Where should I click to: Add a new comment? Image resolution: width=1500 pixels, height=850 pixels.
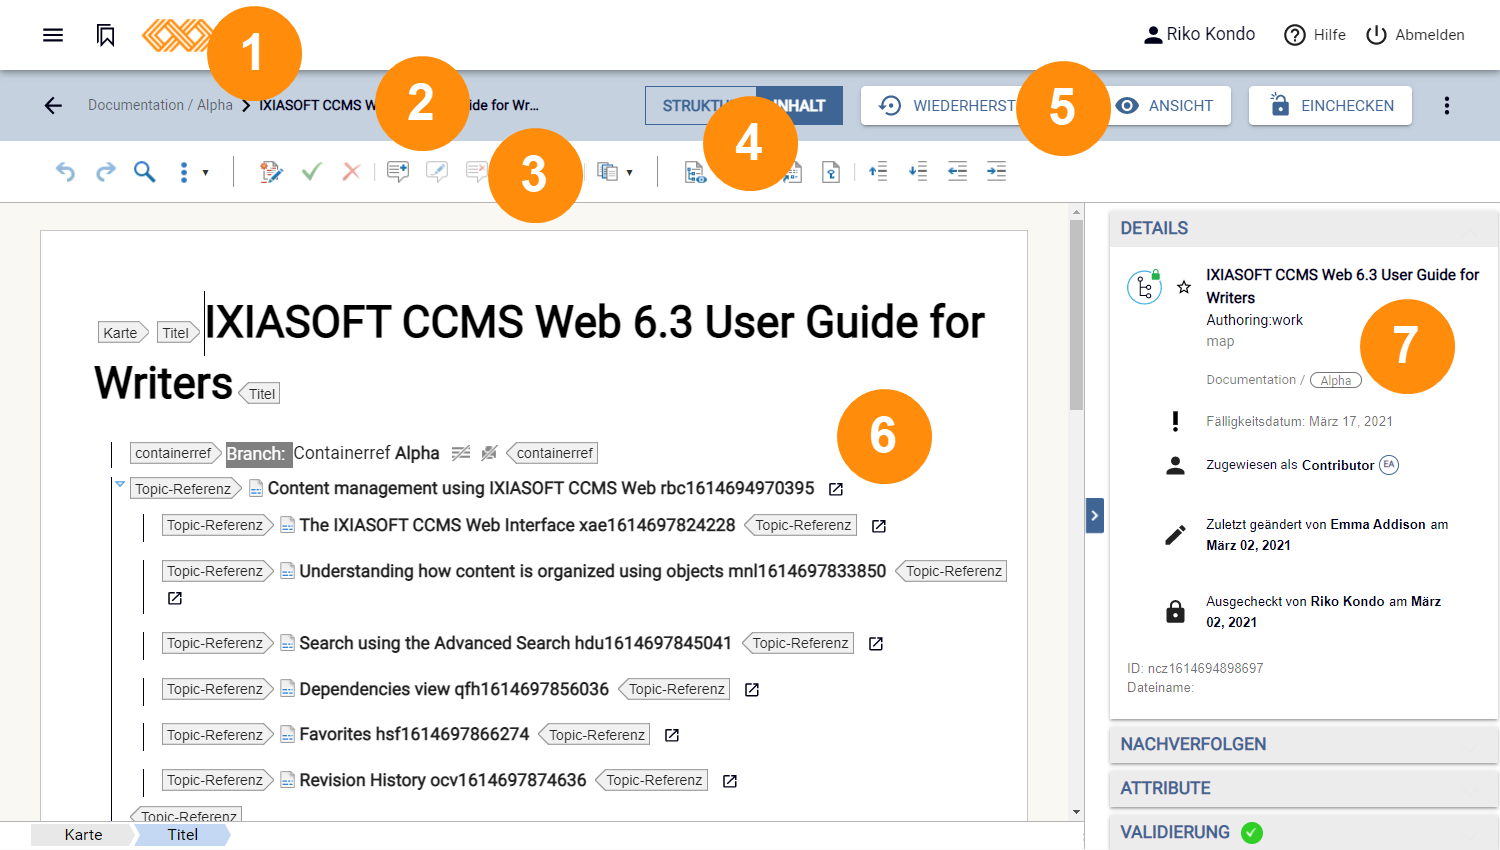(398, 172)
